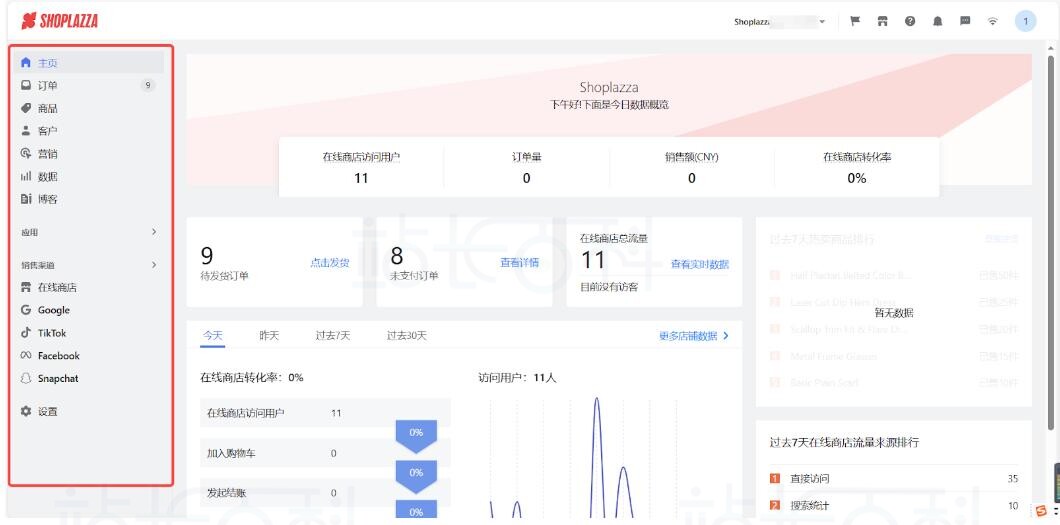Screen dimensions: 1060x525
Task: Open the 数据 analytics bar icon
Action: click(26, 176)
